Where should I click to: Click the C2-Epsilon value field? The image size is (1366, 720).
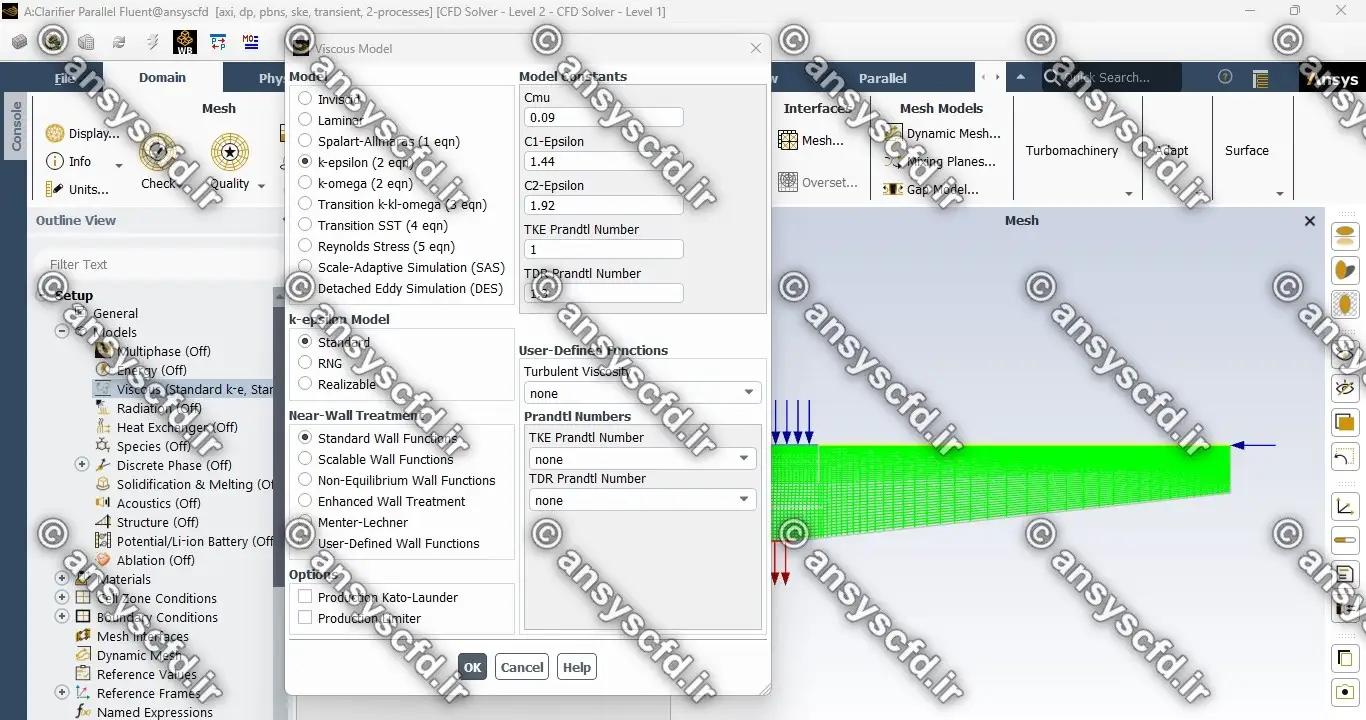pos(603,205)
